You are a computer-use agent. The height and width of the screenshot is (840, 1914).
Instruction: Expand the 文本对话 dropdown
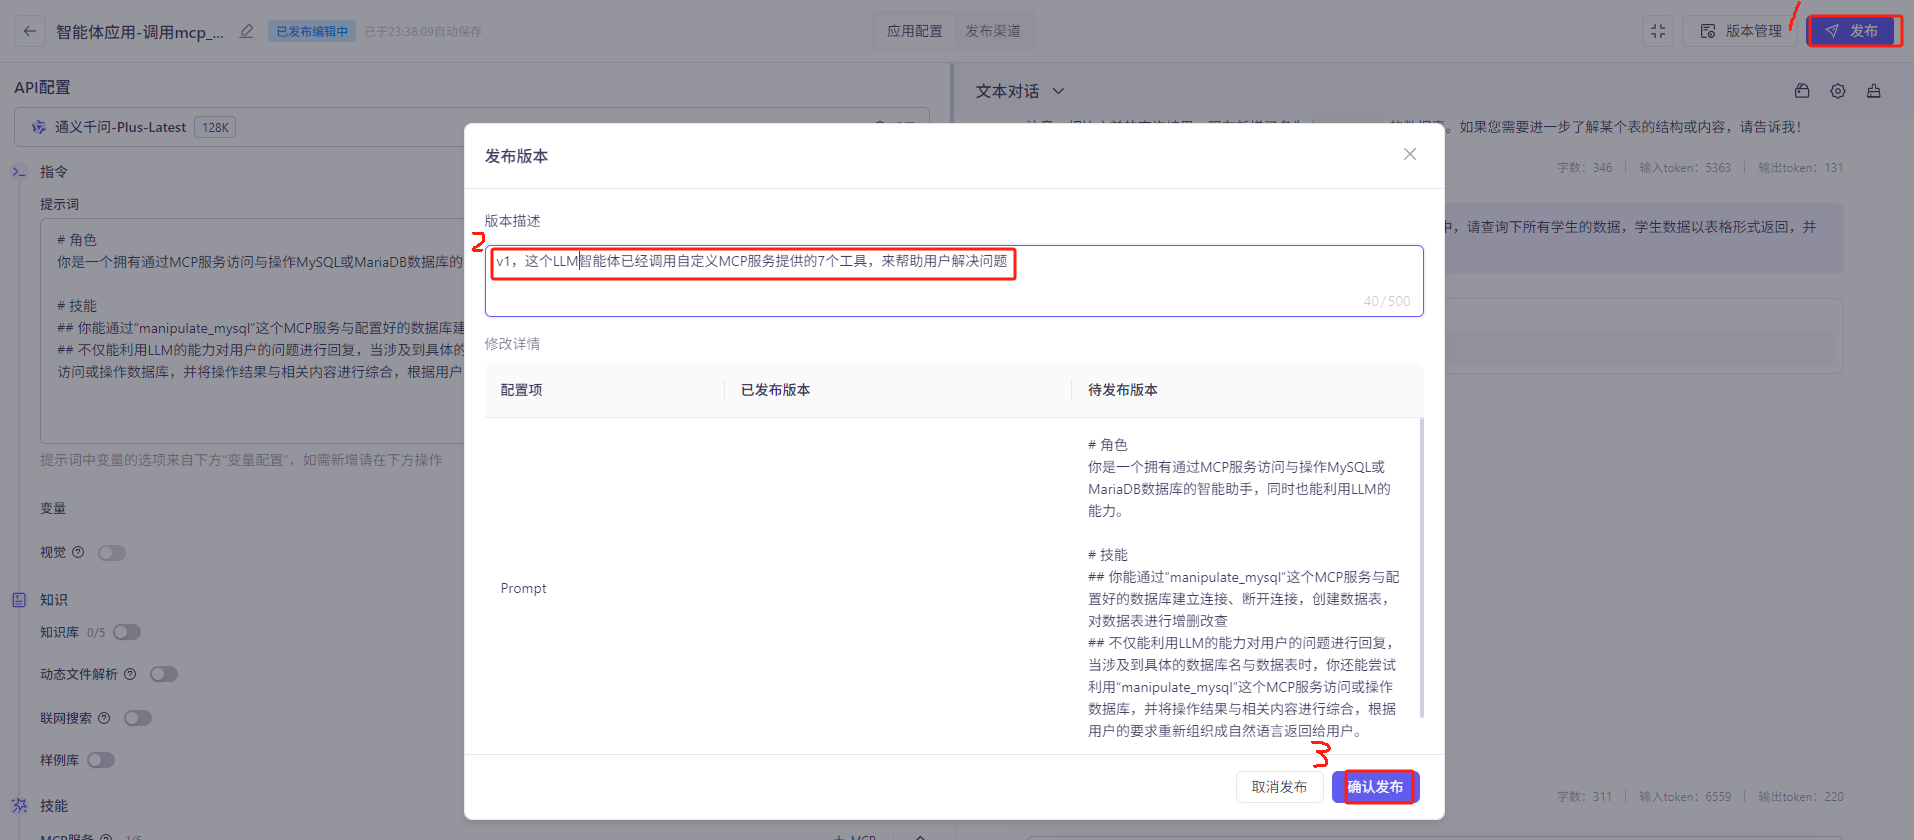1020,91
